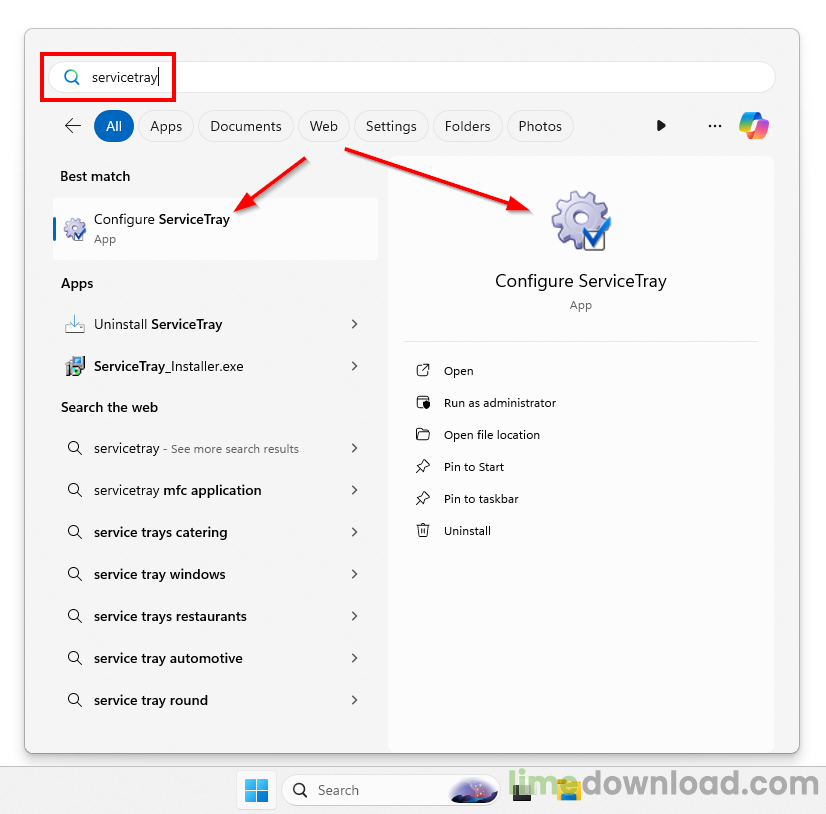Select the Uninstall ServiceTray app result
Viewport: 826px width, 814px height.
click(x=215, y=324)
